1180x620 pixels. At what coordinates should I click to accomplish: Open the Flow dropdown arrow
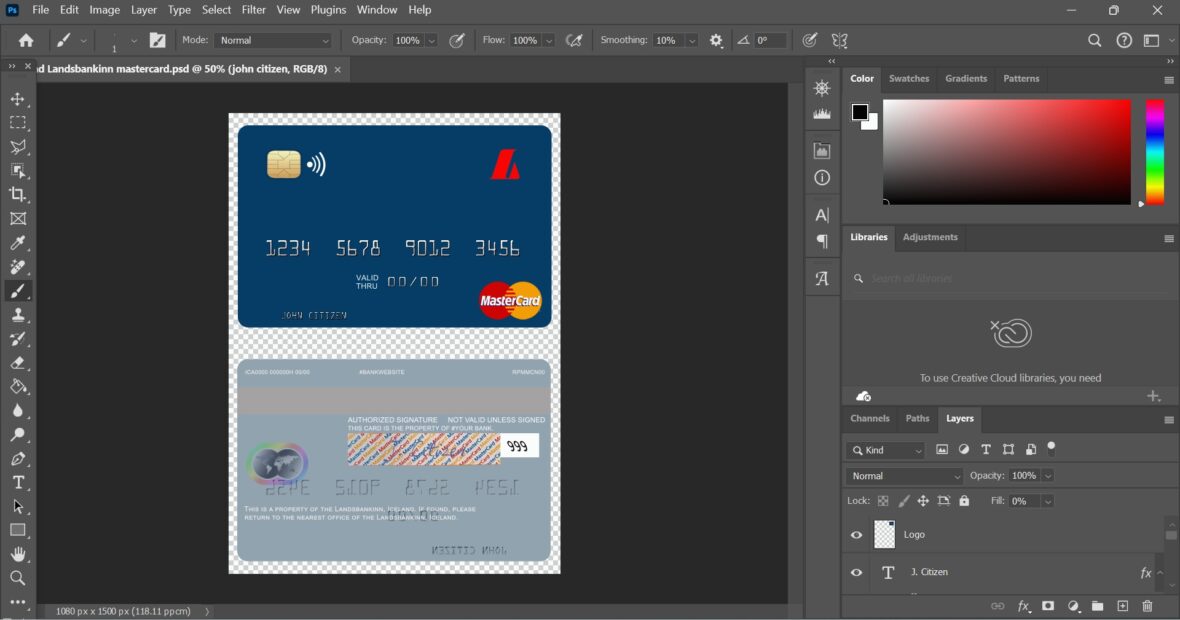pos(549,41)
